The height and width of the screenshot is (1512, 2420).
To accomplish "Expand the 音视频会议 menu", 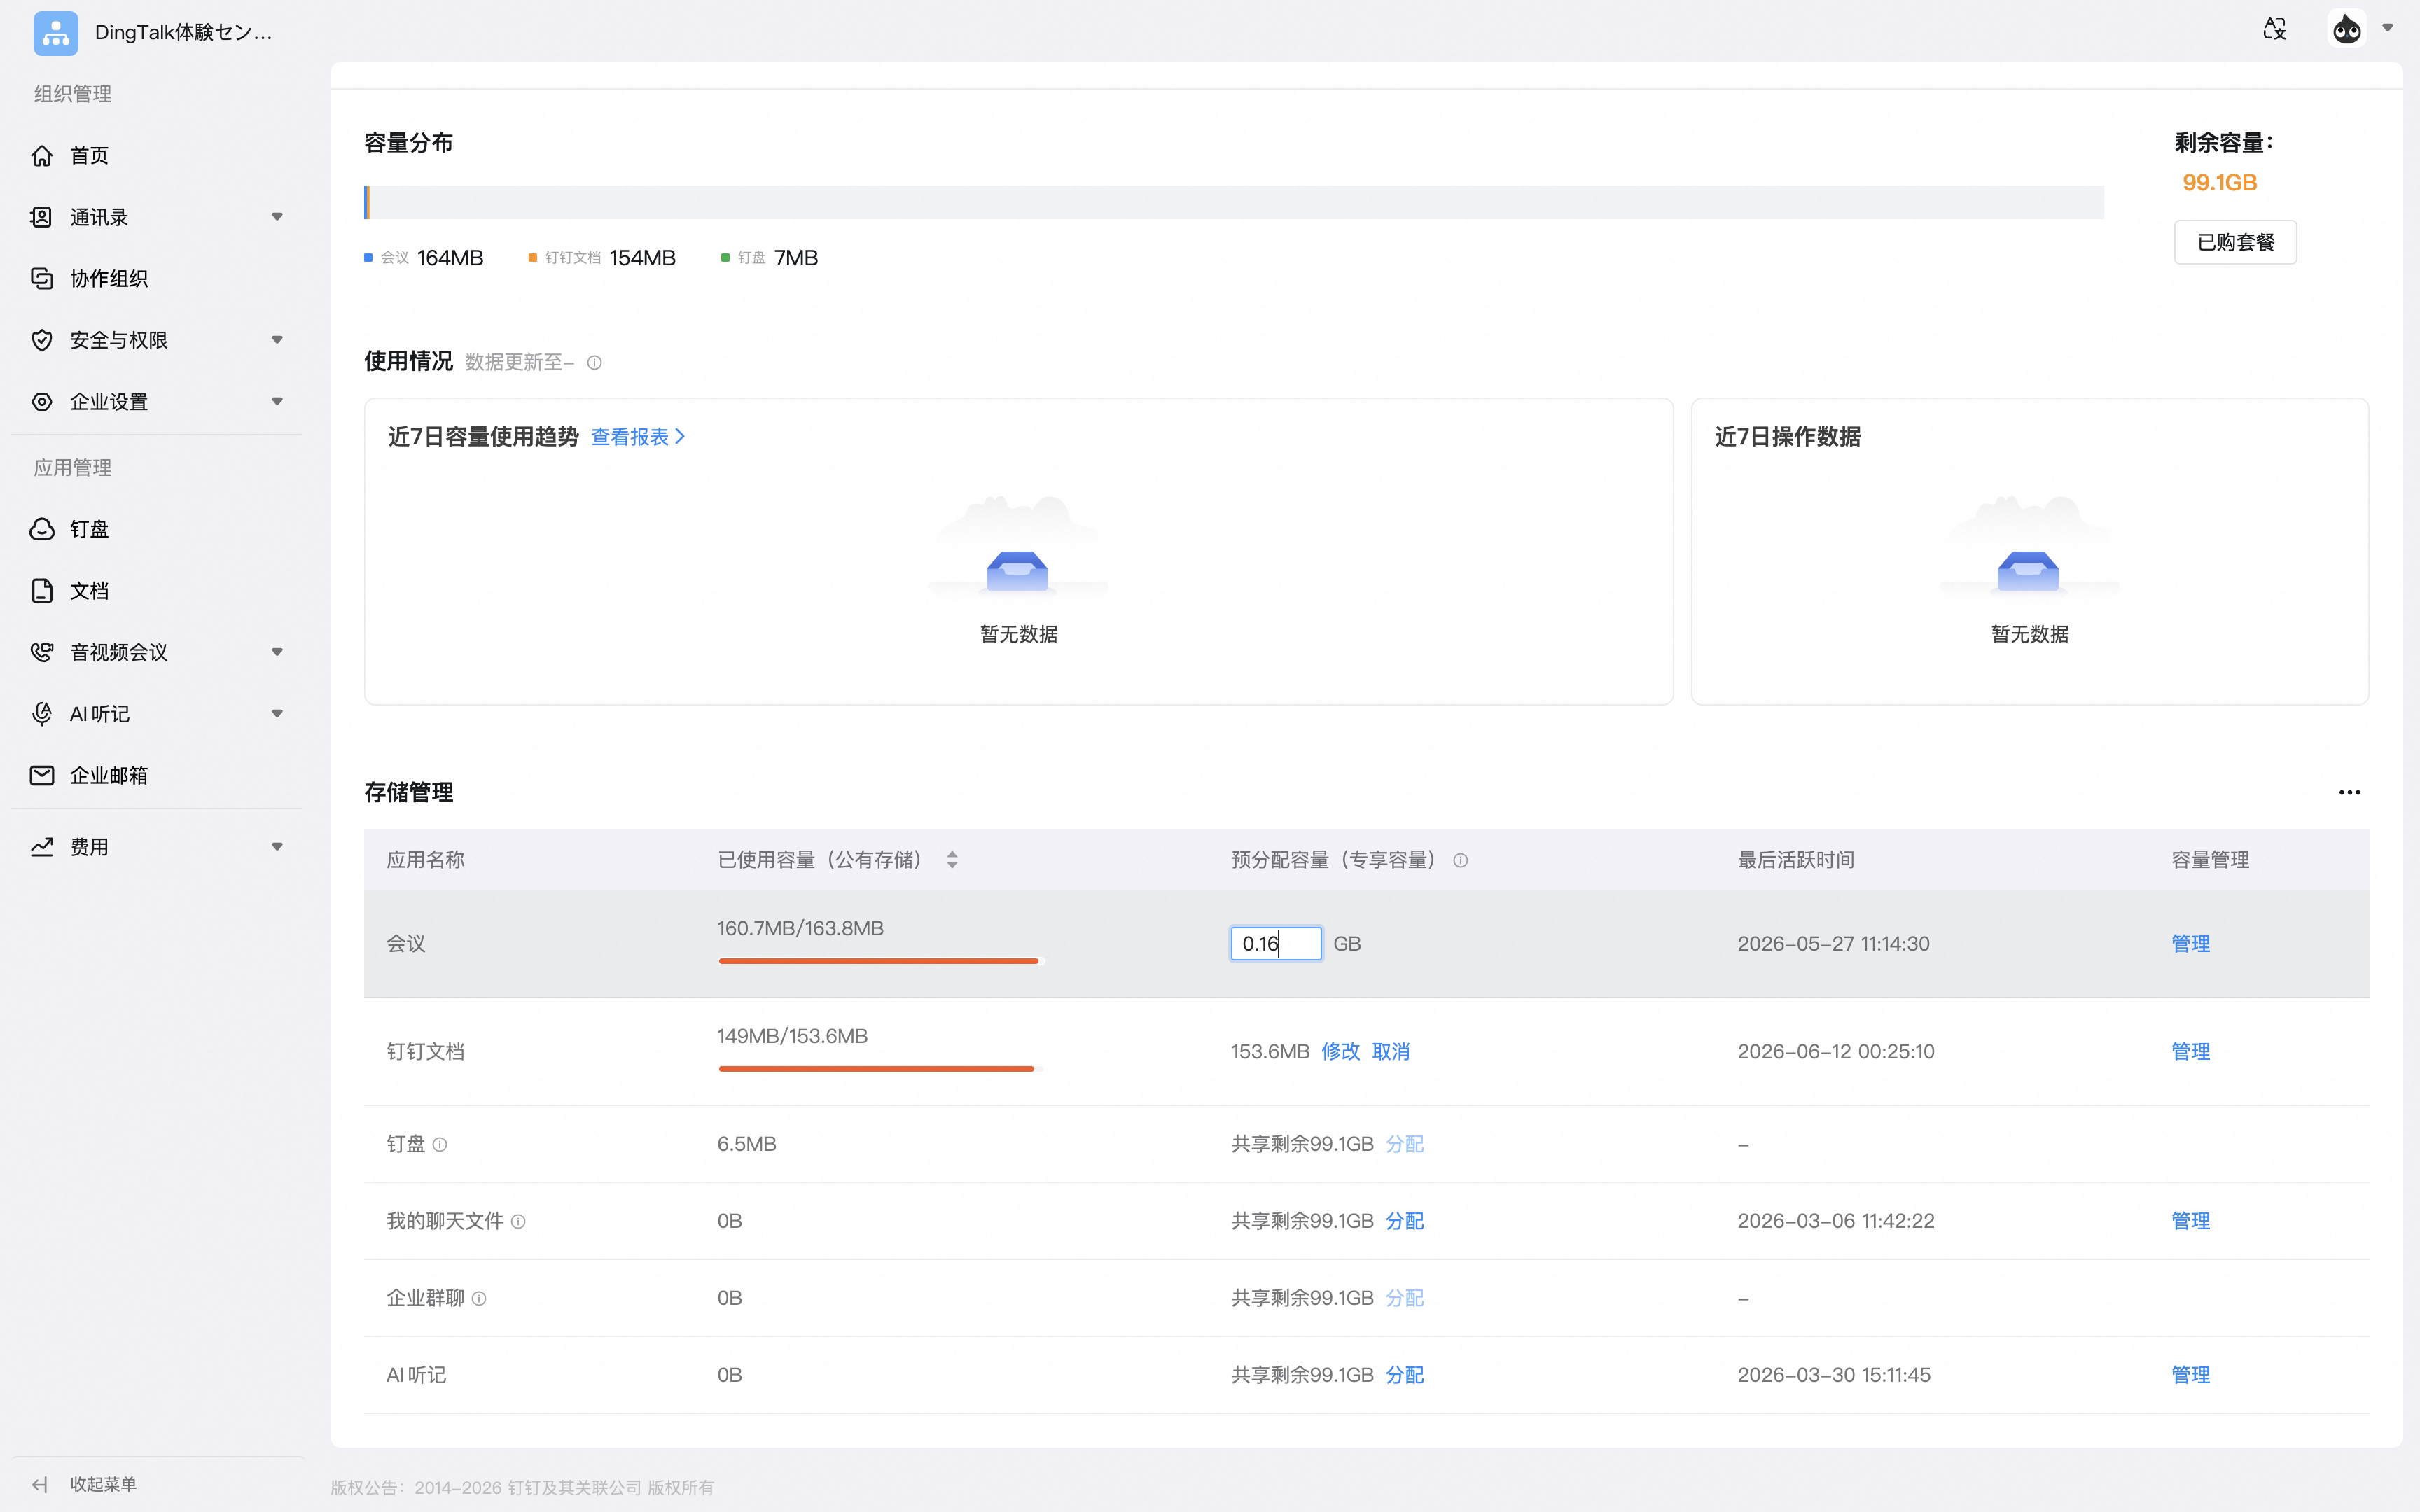I will tap(157, 652).
